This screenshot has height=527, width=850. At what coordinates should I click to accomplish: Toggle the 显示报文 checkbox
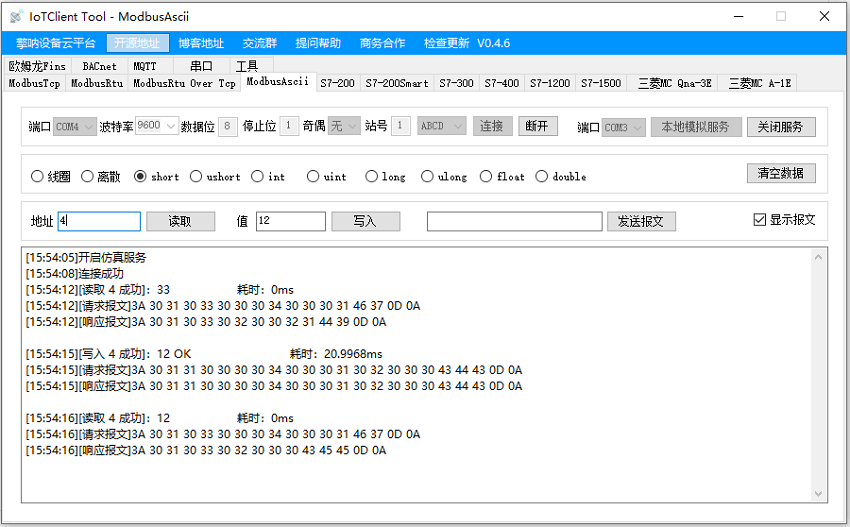pos(760,220)
